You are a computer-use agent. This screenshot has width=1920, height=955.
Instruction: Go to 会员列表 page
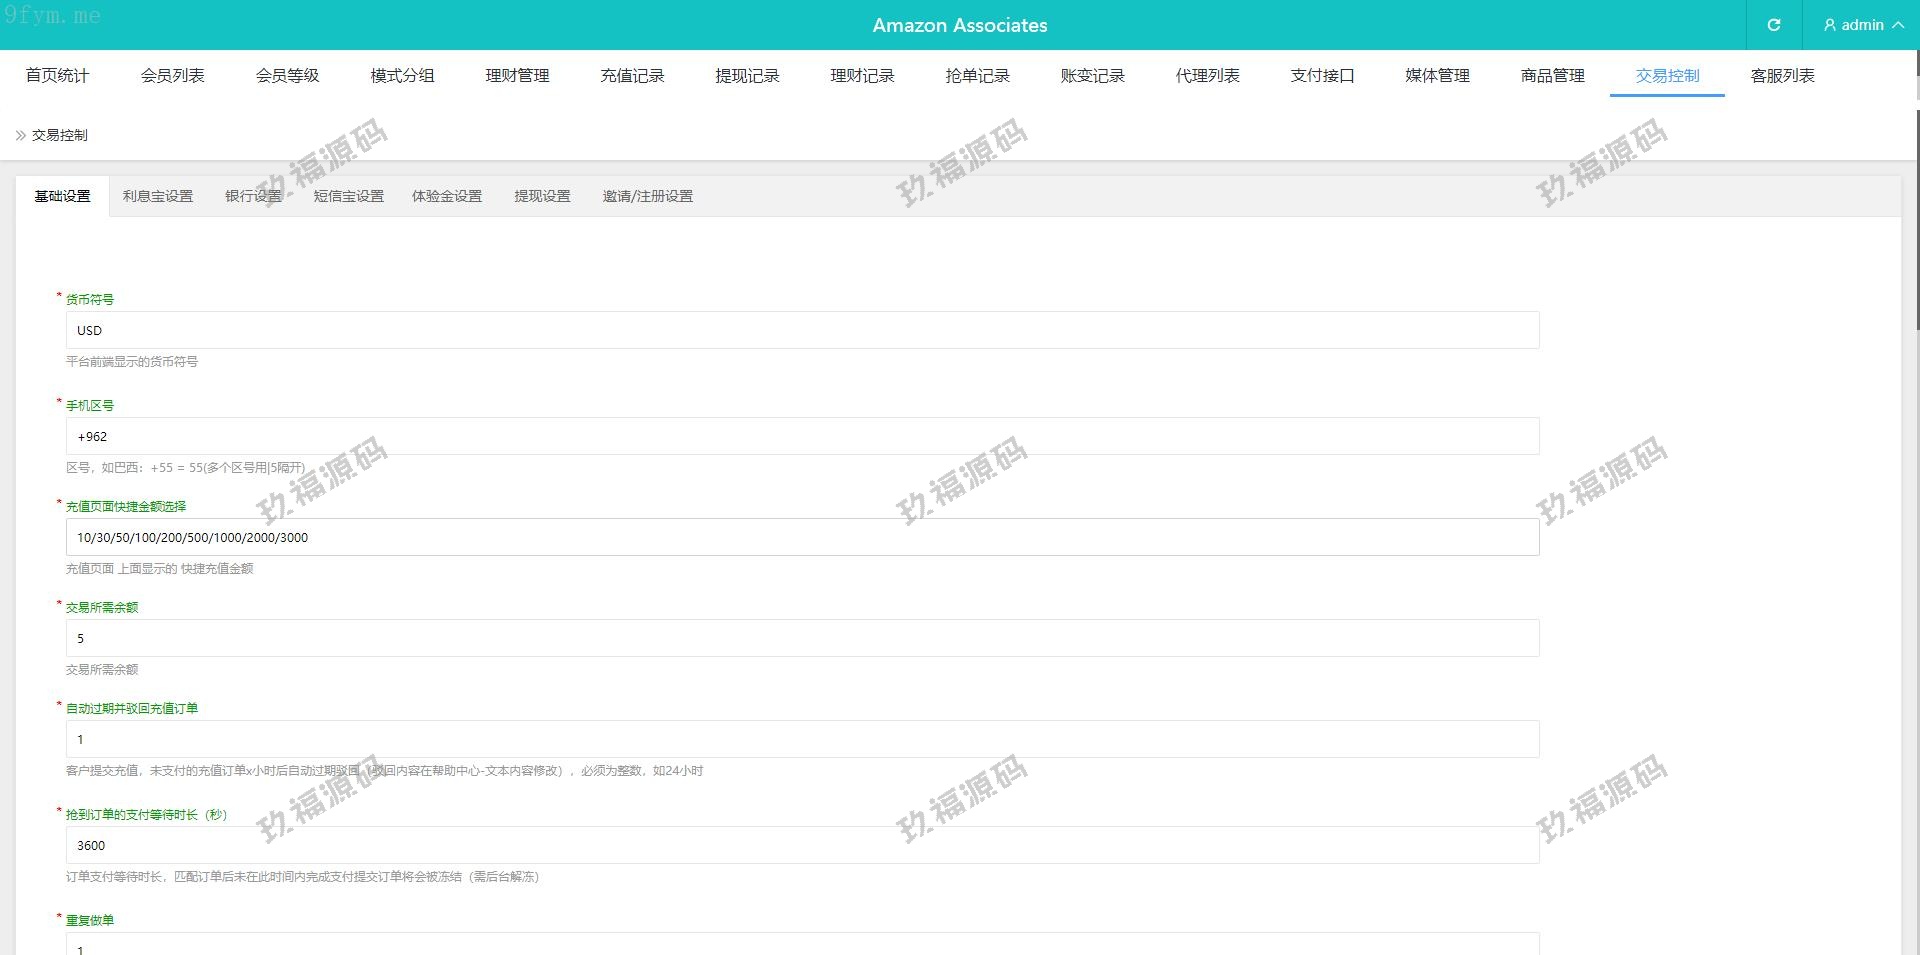click(x=172, y=76)
